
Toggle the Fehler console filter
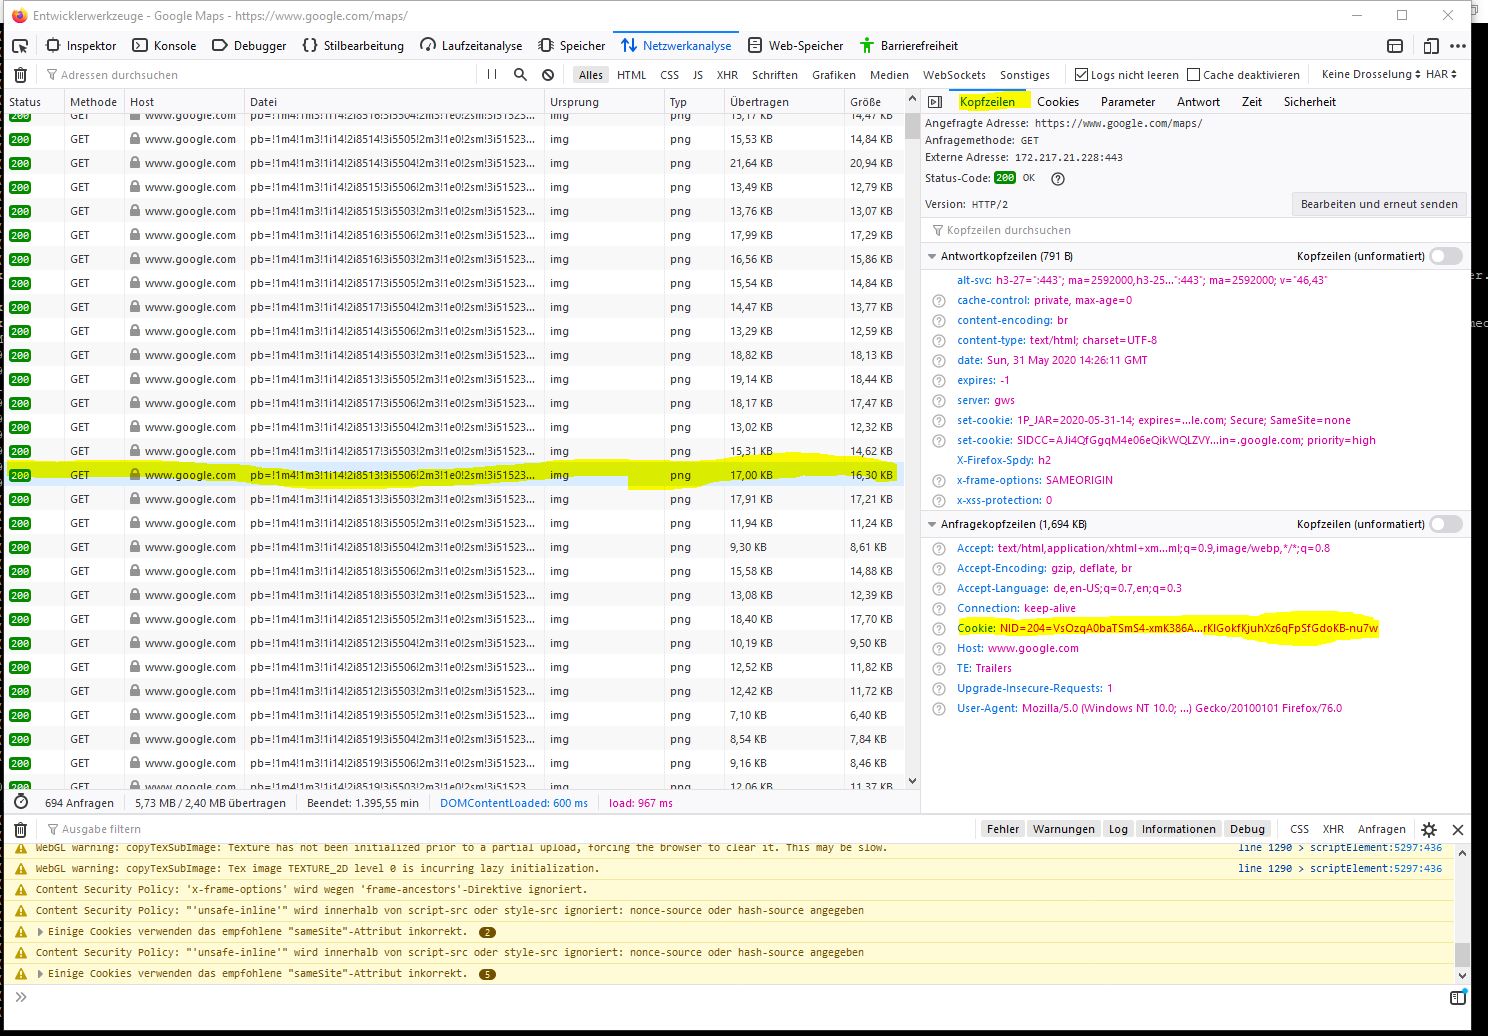click(1002, 829)
